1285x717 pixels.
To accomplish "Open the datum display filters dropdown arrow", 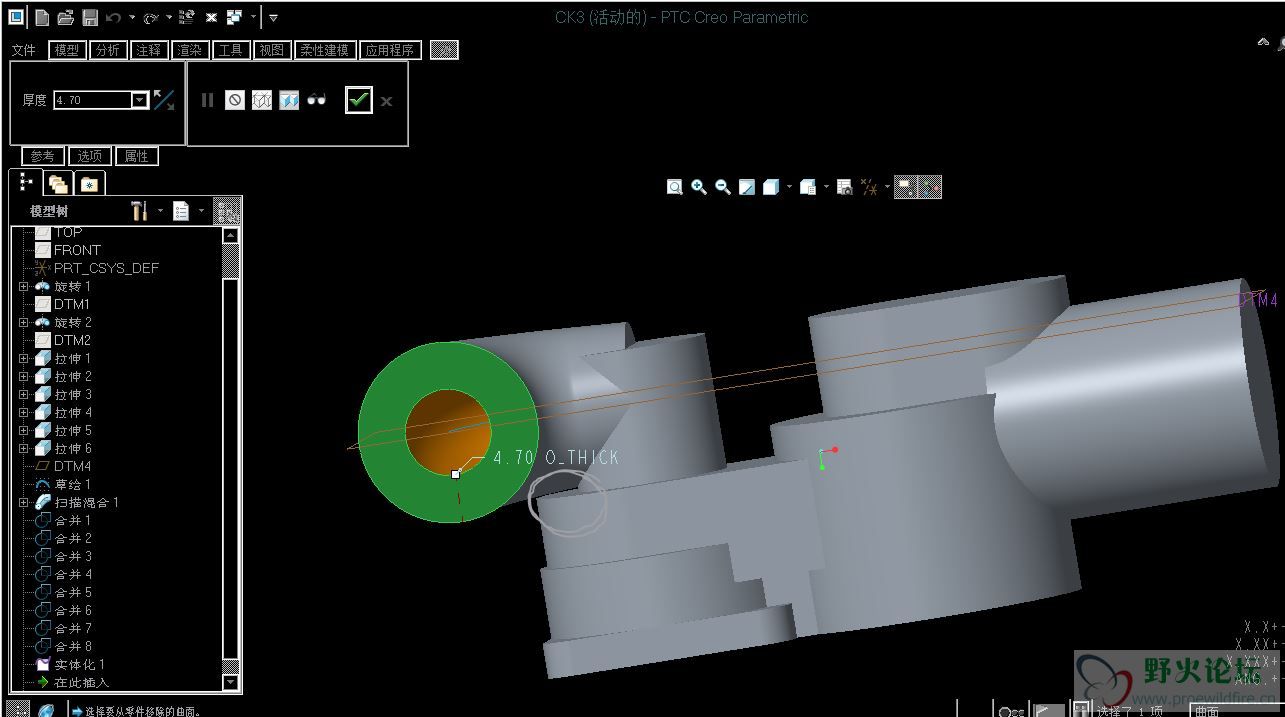I will pos(887,187).
